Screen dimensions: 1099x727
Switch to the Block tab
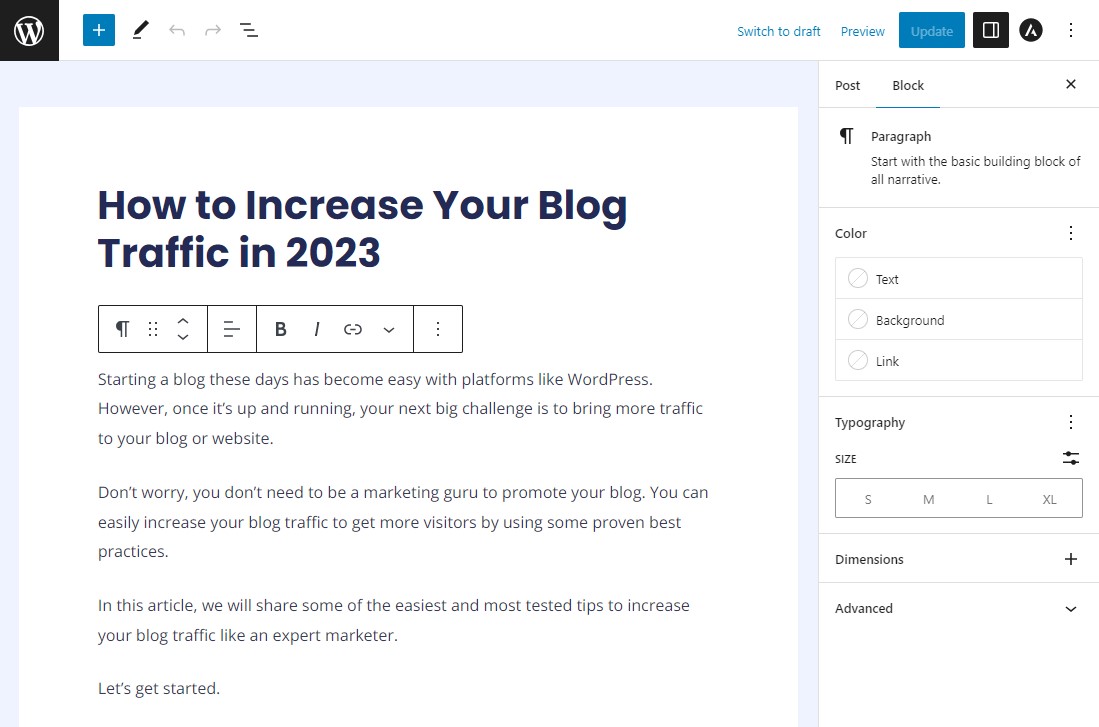(908, 86)
